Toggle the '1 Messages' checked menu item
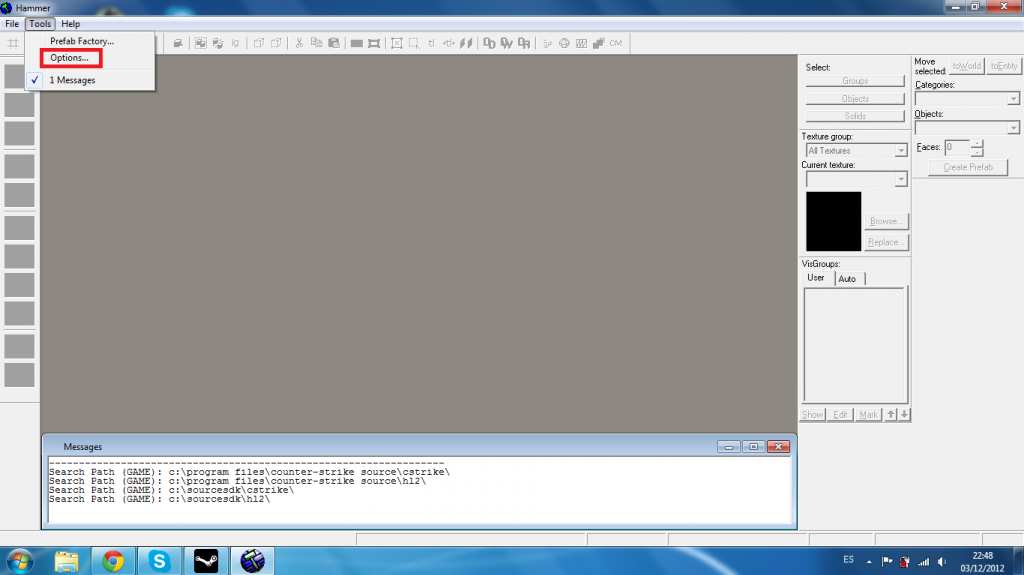 (90, 80)
